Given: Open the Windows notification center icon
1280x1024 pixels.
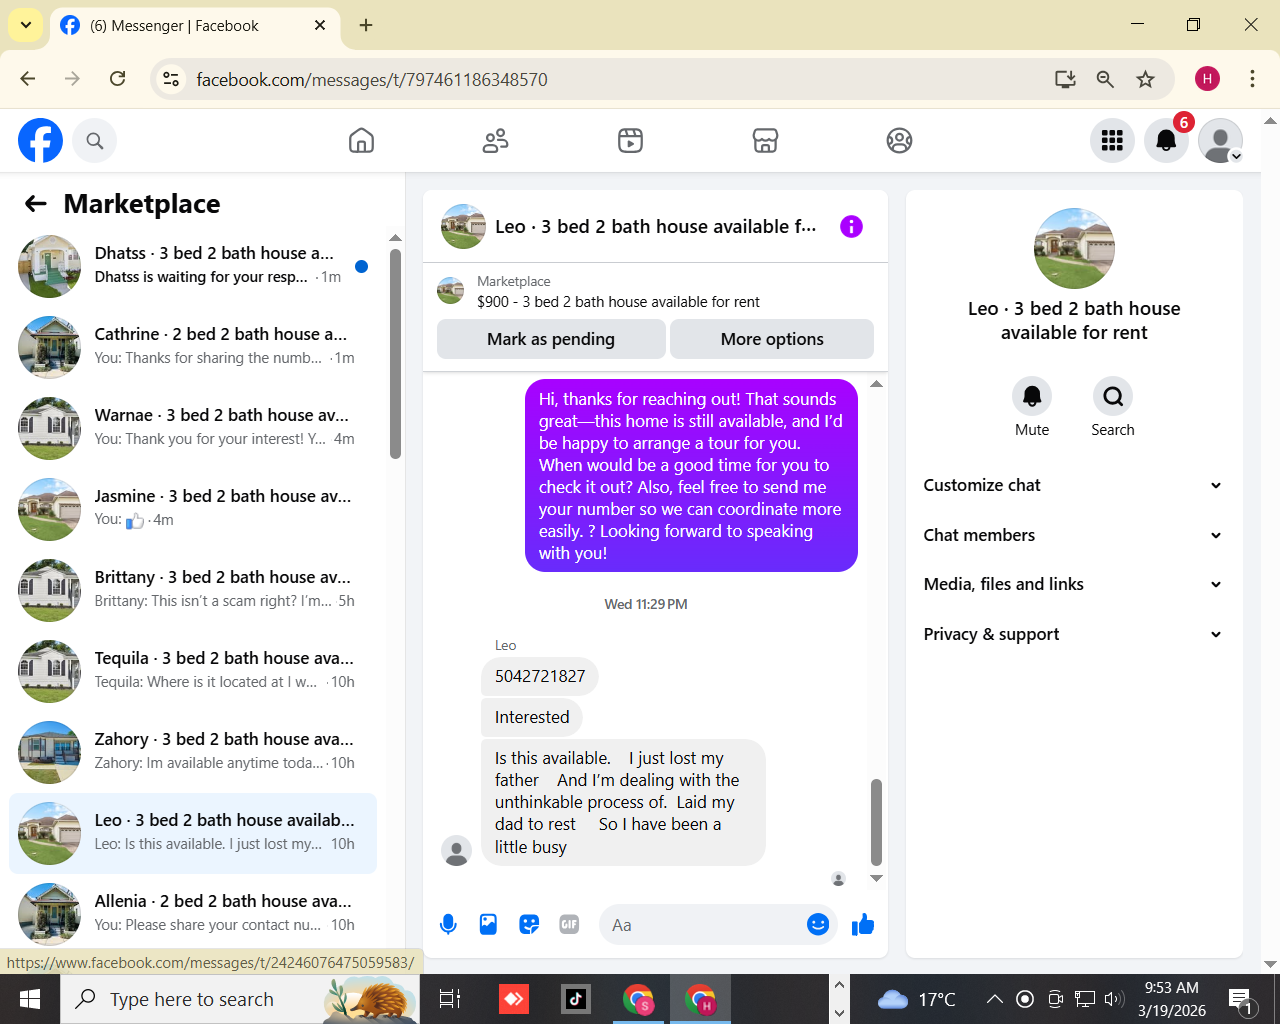Looking at the screenshot, I should coord(1241,999).
